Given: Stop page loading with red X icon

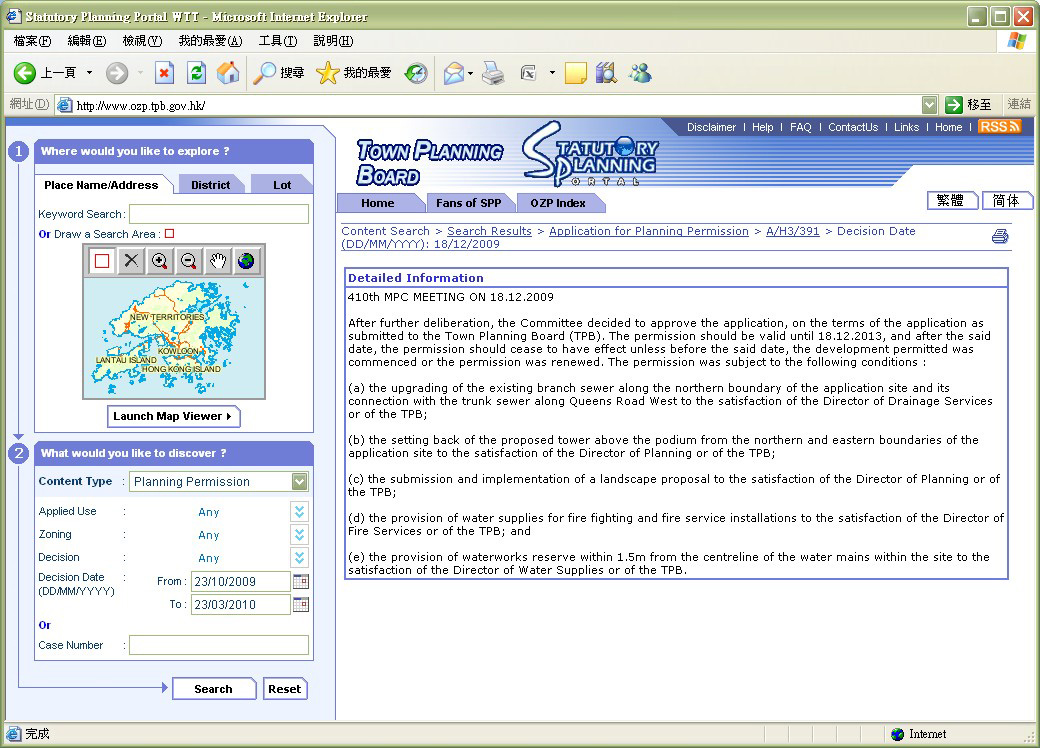Looking at the screenshot, I should [x=164, y=73].
